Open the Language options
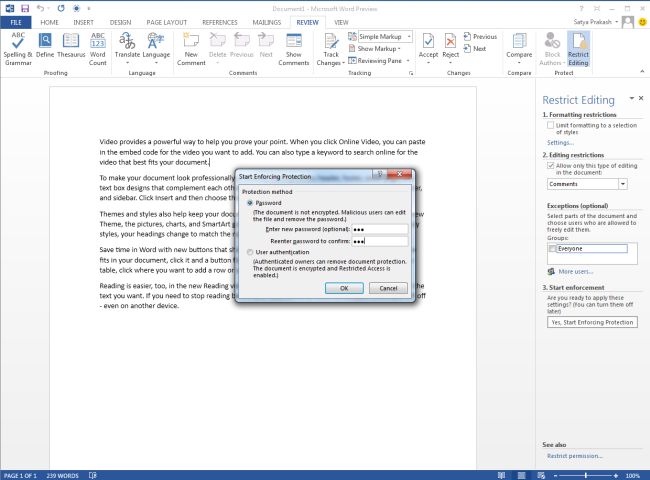 pos(156,49)
